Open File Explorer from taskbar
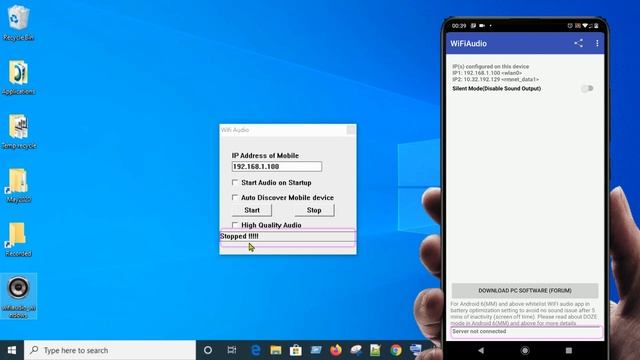The width and height of the screenshot is (640, 360). 276,350
